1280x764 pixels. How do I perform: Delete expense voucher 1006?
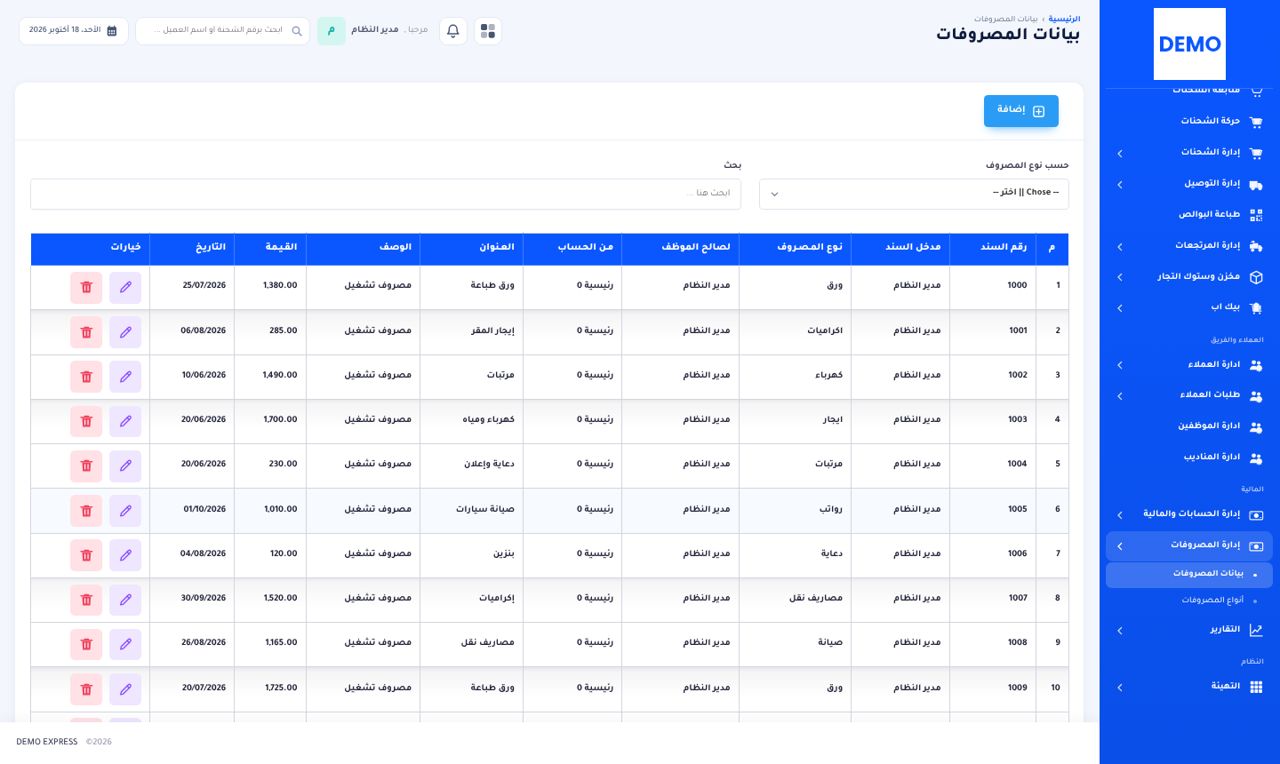(86, 554)
